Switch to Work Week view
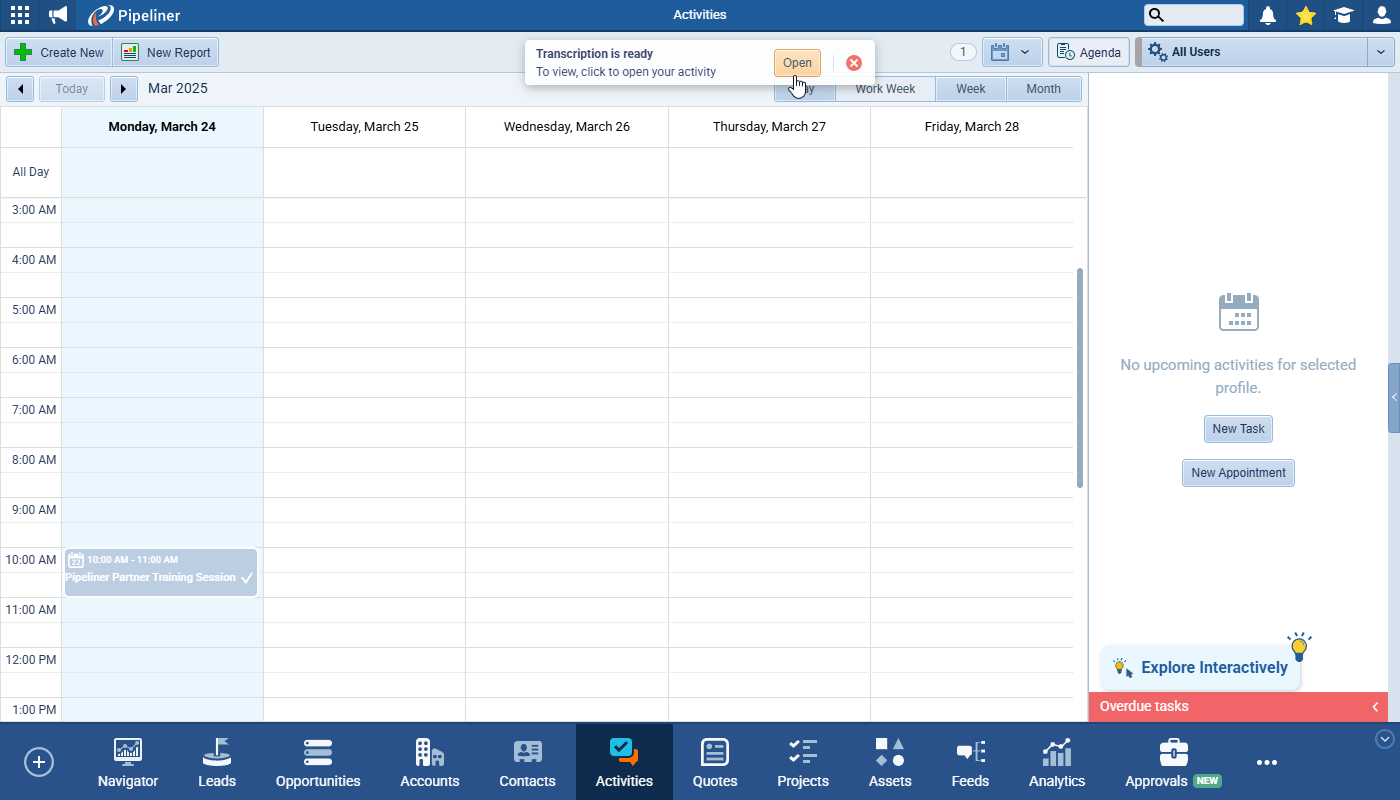 (x=885, y=89)
